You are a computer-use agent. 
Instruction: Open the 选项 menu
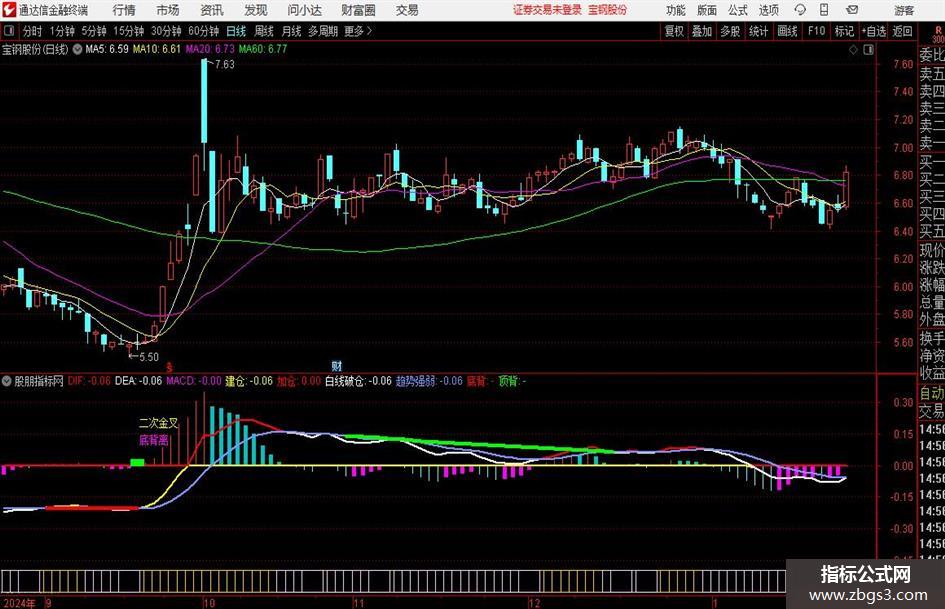768,10
